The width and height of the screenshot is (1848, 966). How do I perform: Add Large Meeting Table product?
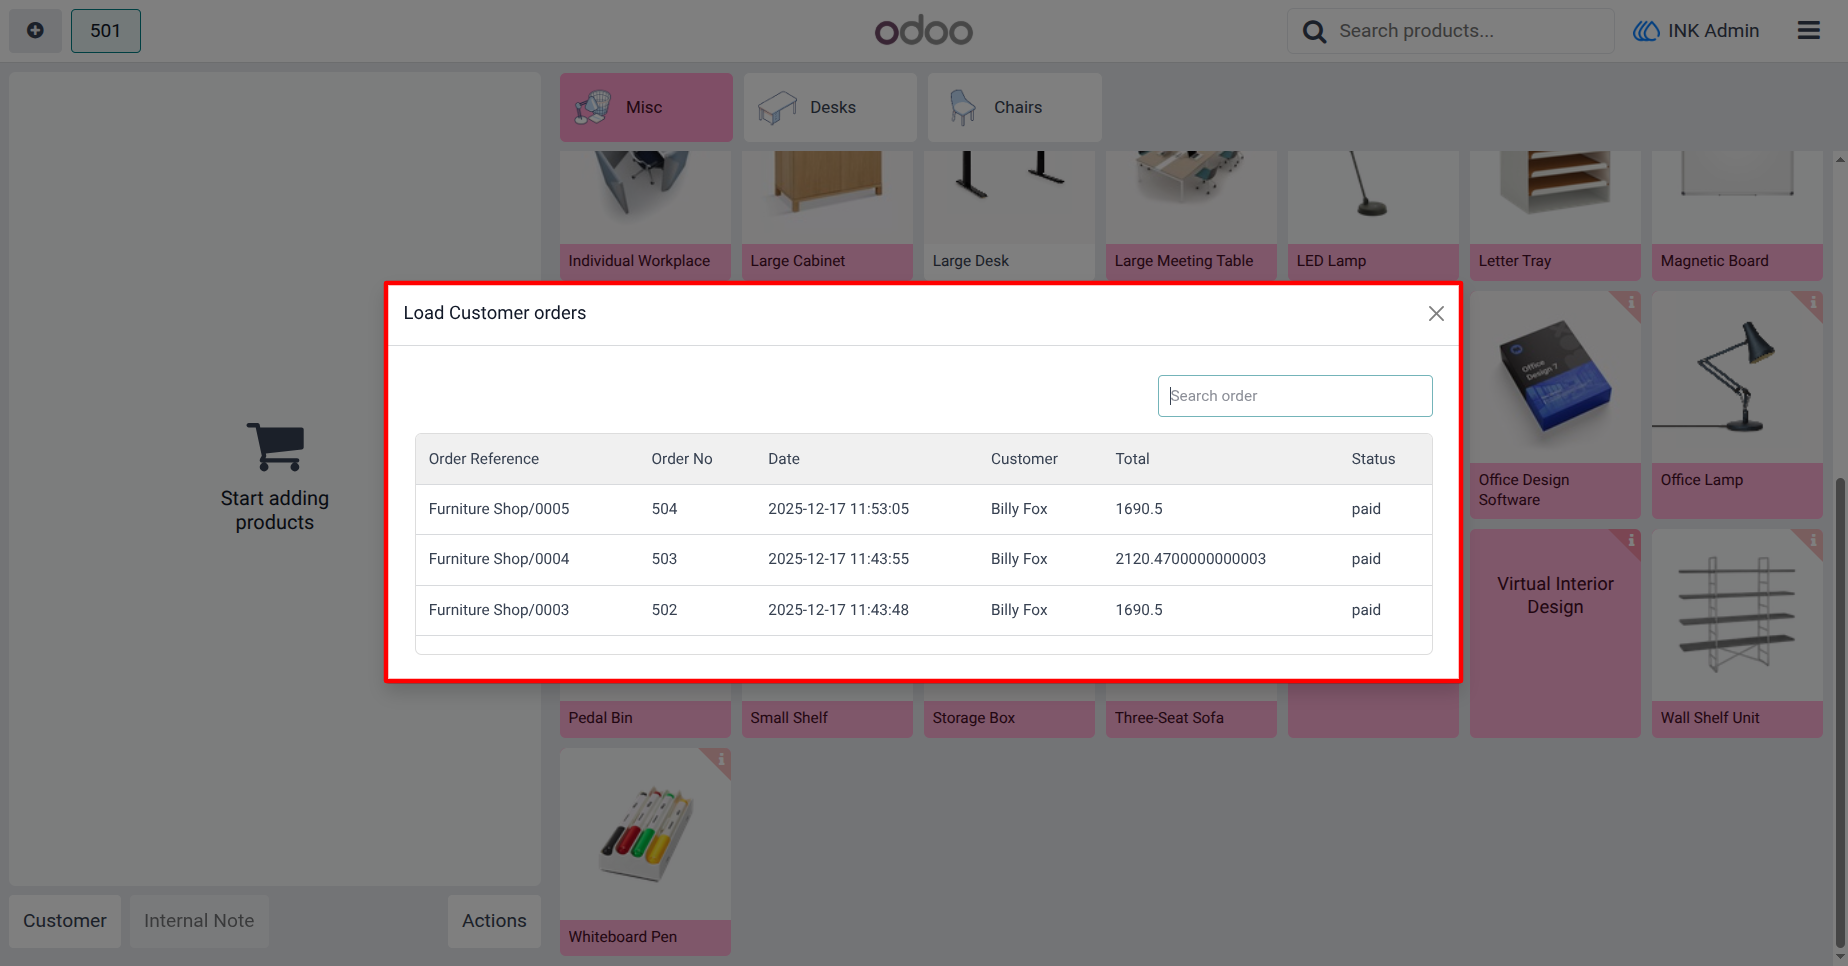pos(1191,215)
